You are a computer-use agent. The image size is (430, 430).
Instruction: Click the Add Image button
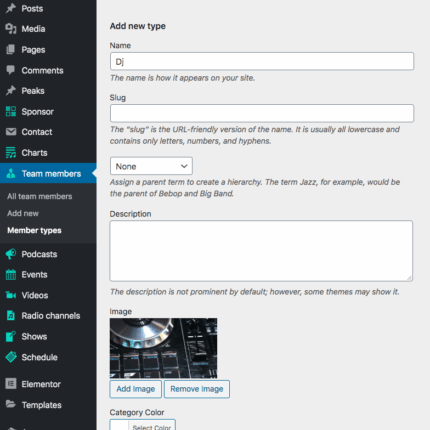pyautogui.click(x=136, y=389)
